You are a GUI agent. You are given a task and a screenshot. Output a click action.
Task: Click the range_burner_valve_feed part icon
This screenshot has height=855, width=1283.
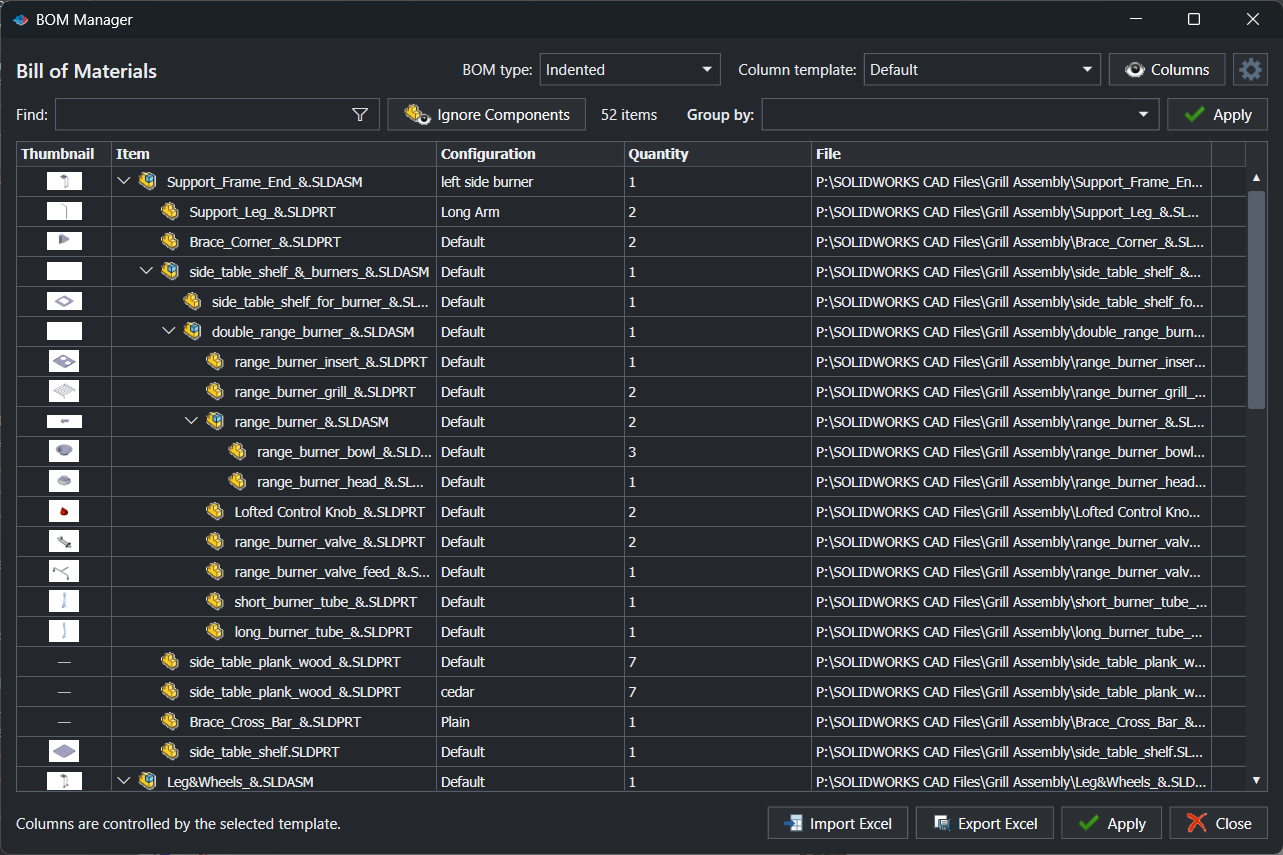(215, 572)
